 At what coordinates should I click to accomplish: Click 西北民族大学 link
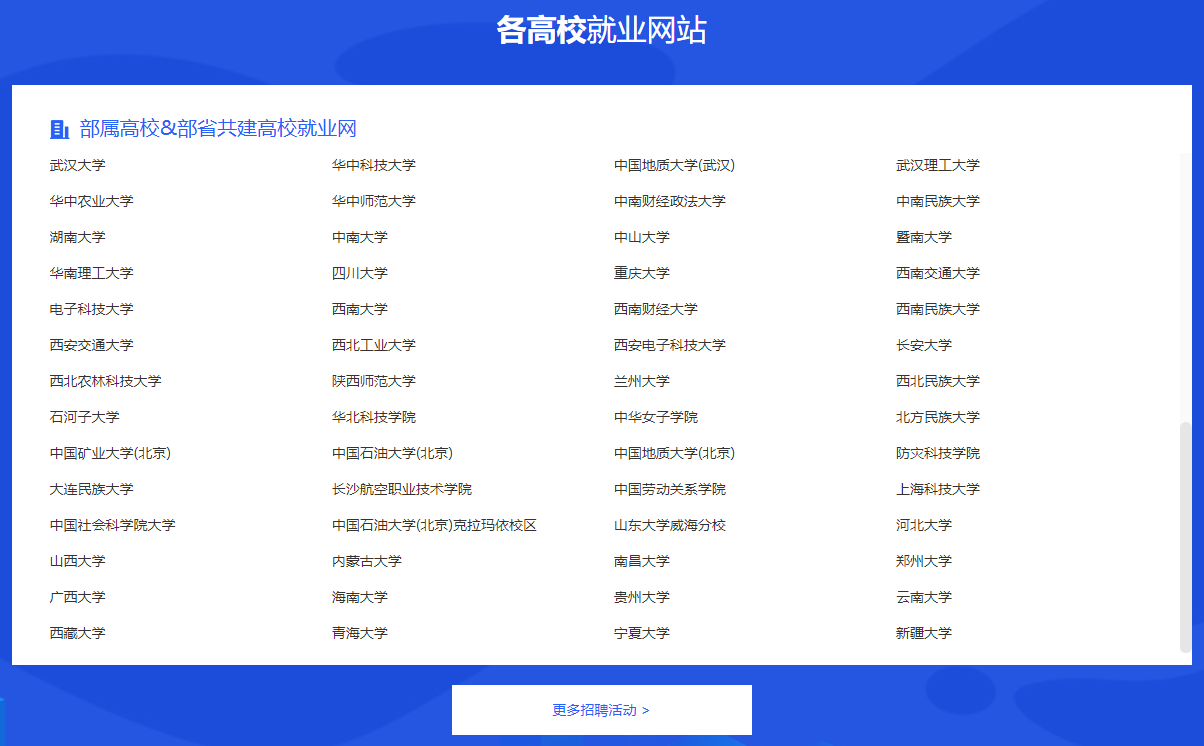tap(938, 381)
